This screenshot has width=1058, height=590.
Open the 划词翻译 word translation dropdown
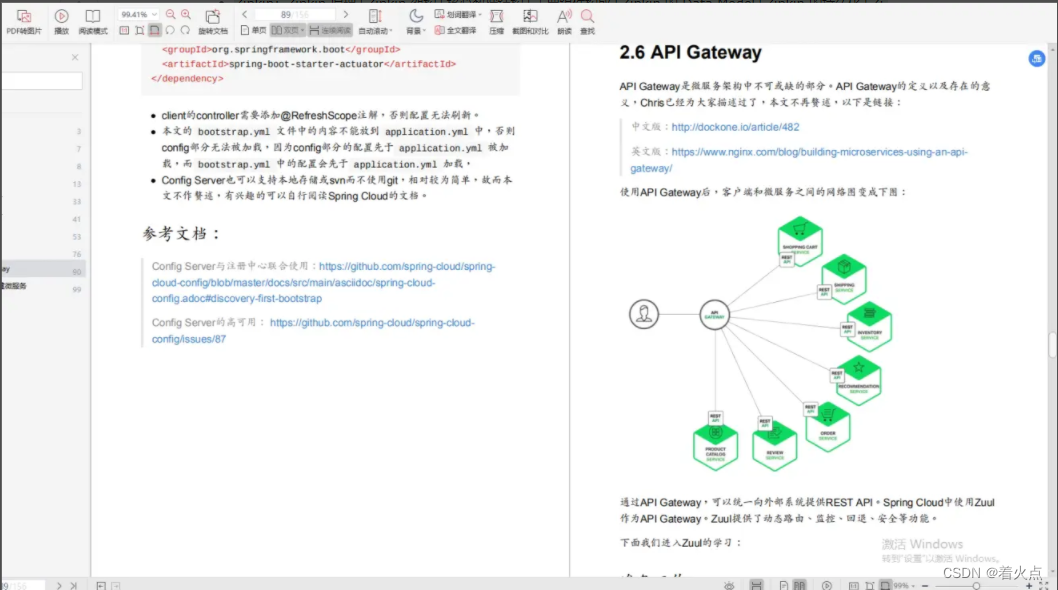point(458,14)
